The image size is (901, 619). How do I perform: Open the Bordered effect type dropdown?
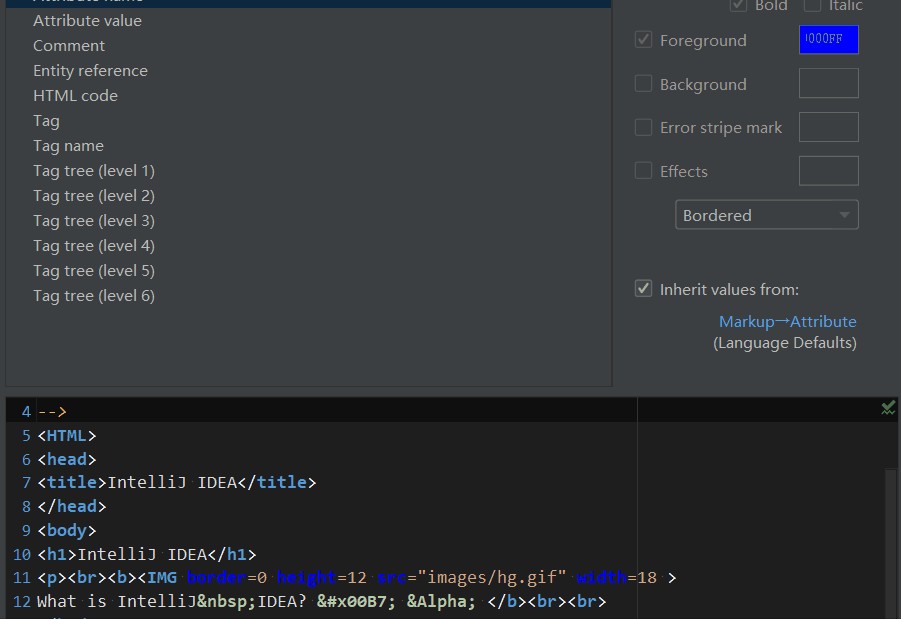tap(766, 215)
